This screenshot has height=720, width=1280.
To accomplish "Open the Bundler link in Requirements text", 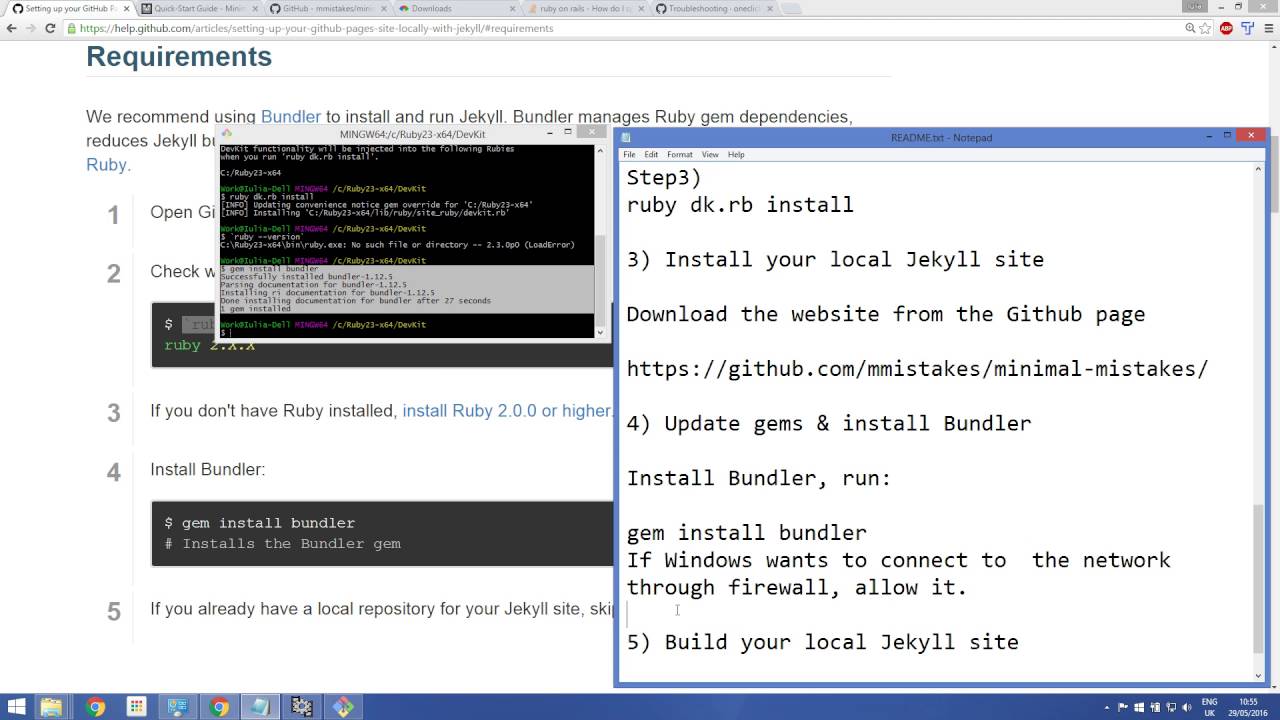I will click(x=291, y=117).
